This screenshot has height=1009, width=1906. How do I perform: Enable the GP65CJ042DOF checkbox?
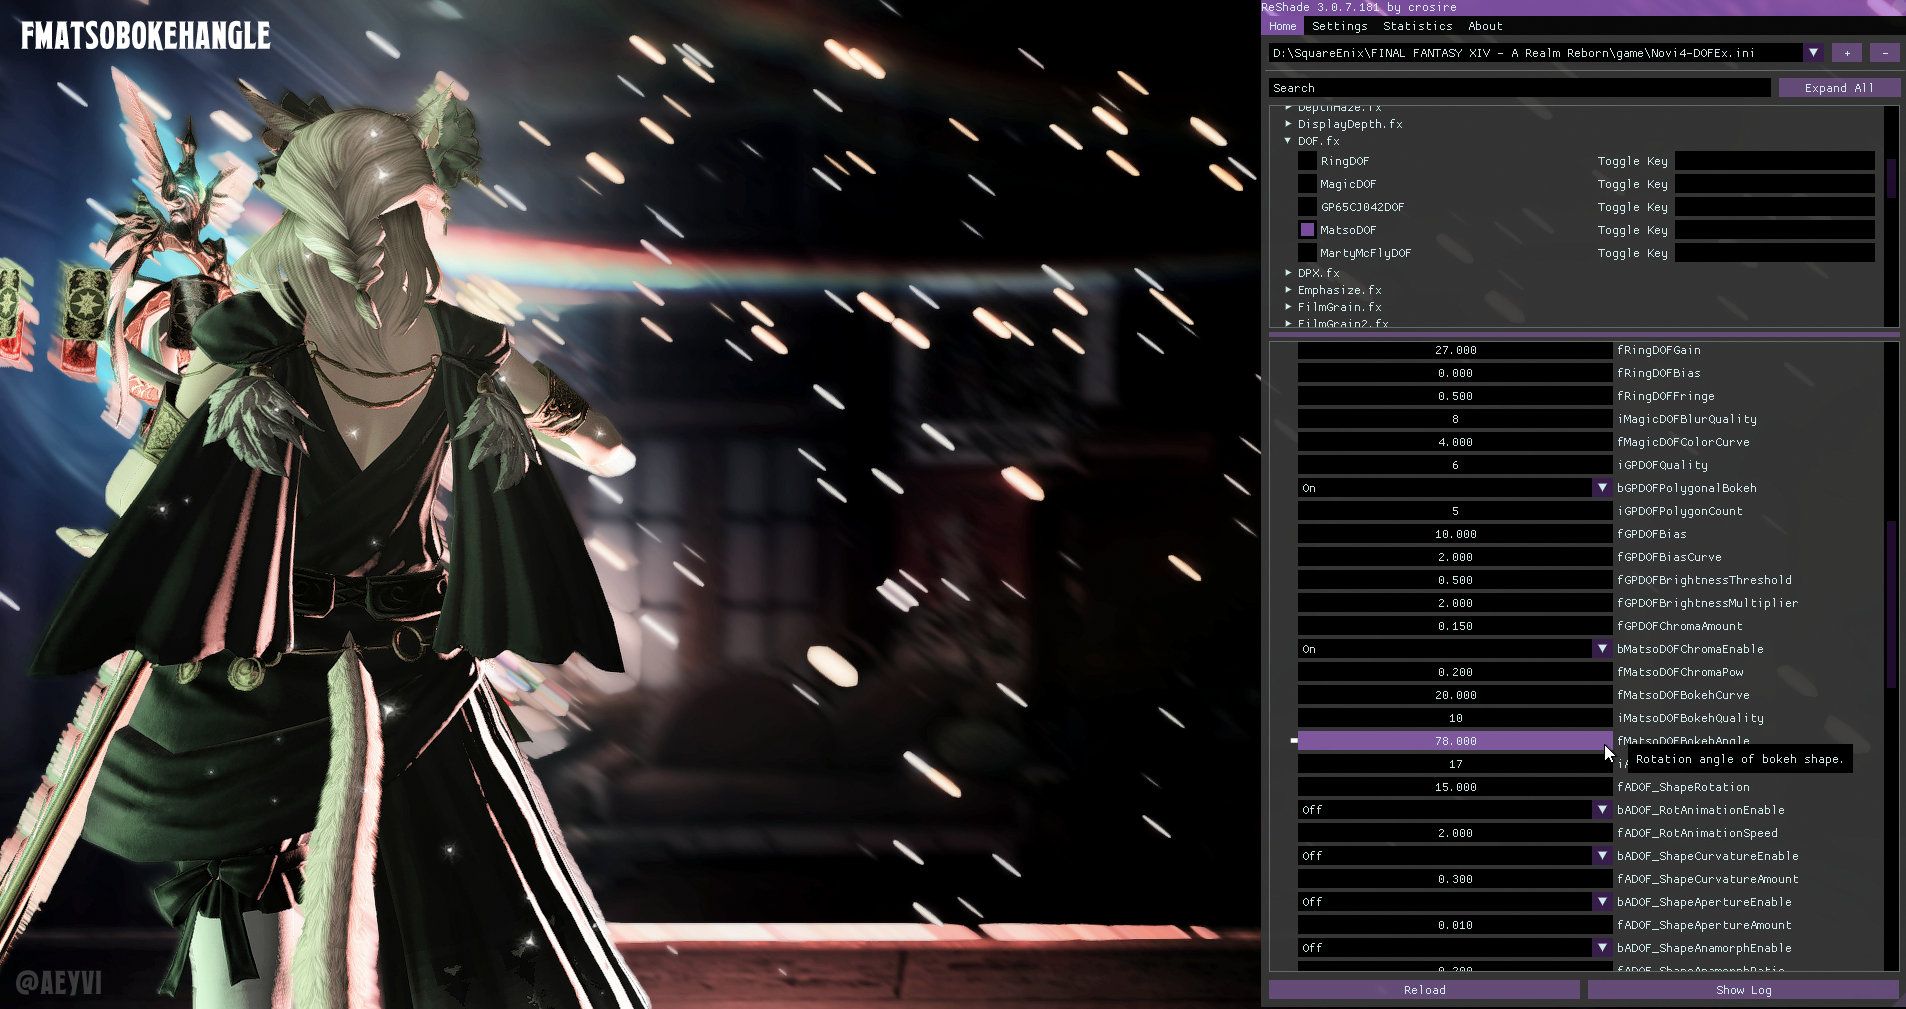[1307, 207]
